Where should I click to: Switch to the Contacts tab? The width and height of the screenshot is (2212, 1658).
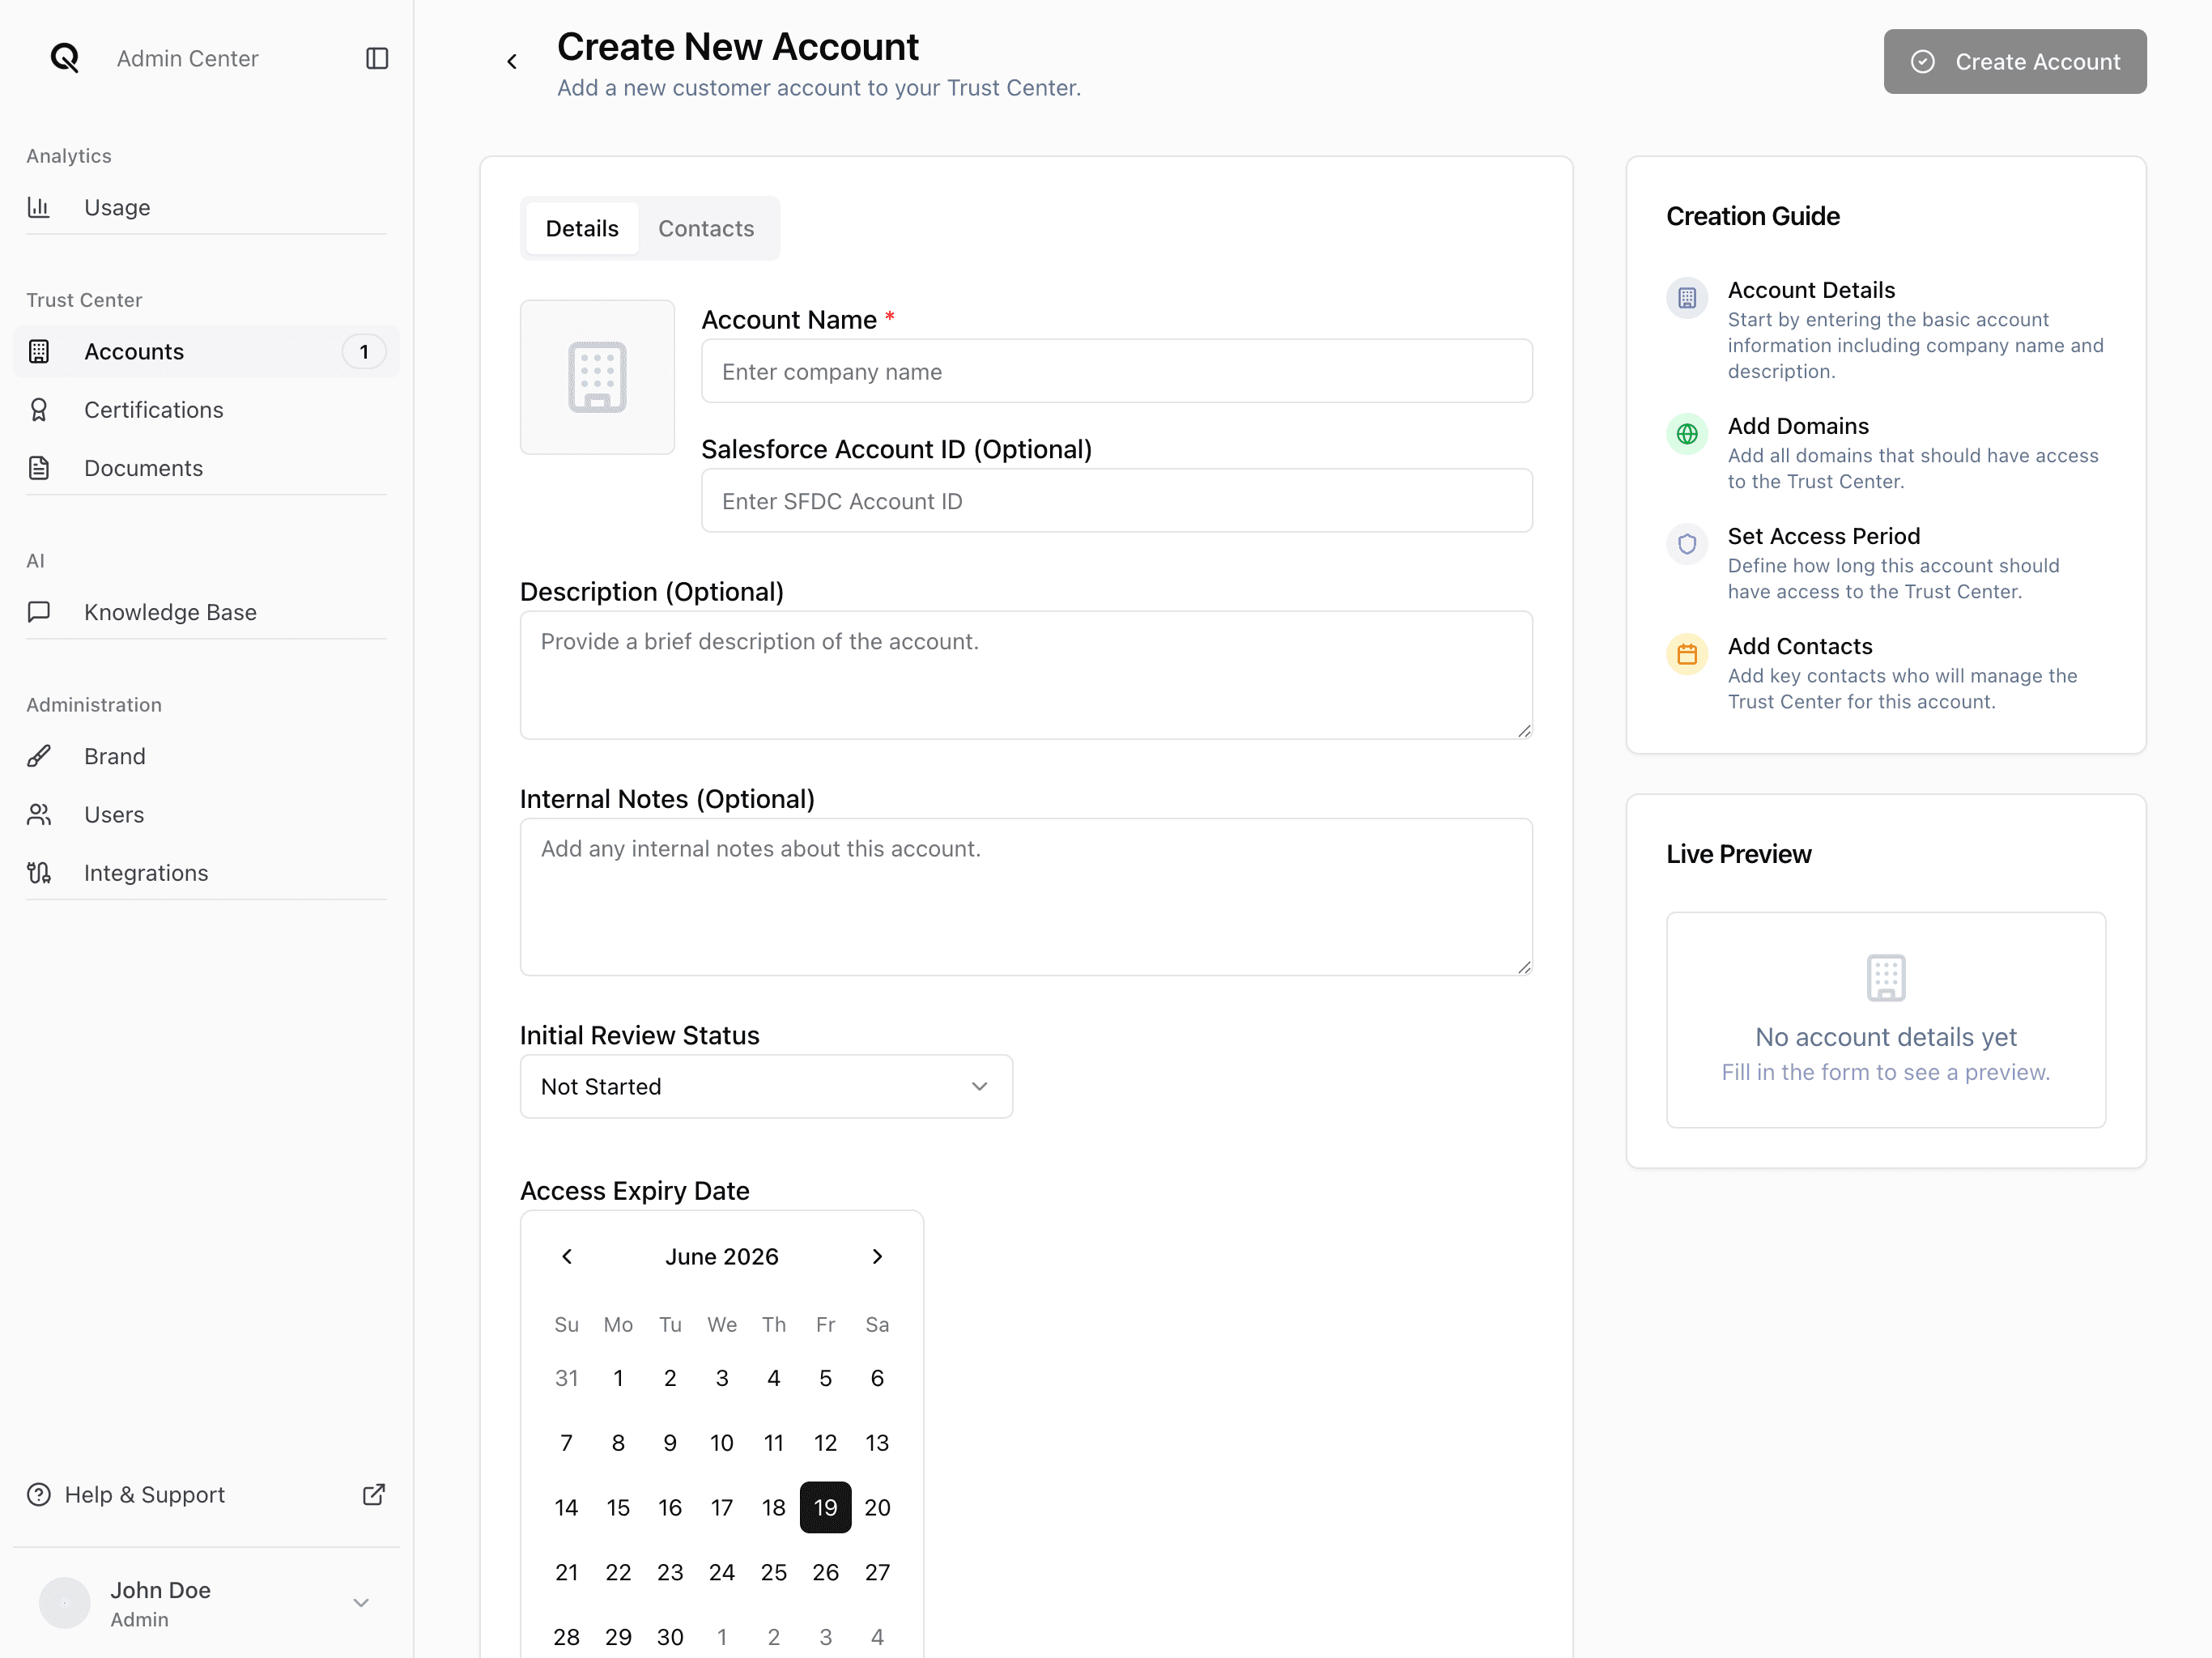tap(706, 228)
